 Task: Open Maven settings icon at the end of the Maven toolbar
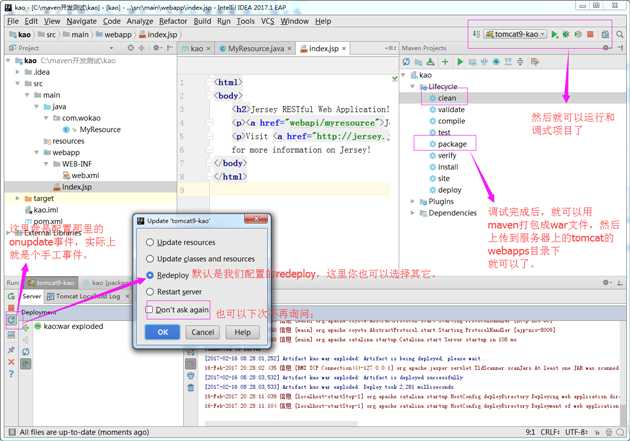(x=534, y=62)
